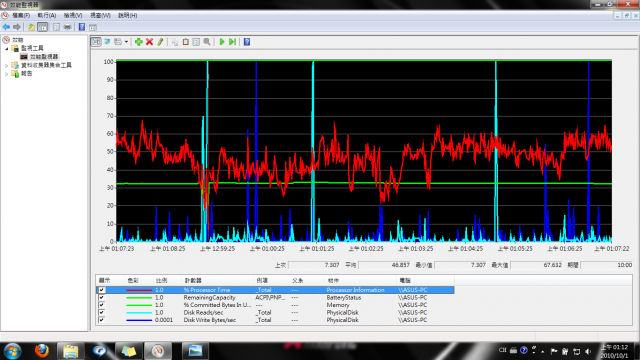Expand the Data Collector Sets tree node
This screenshot has height=360, width=640.
click(x=7, y=65)
